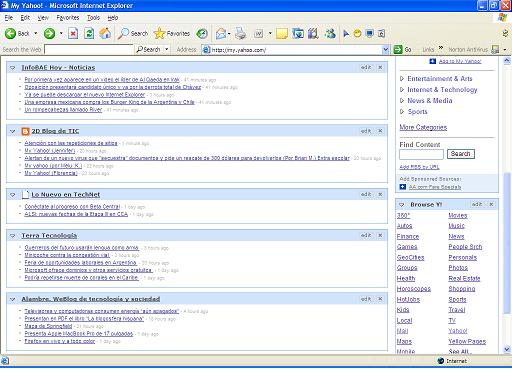The height and width of the screenshot is (369, 512).
Task: Open the Real Estate link
Action: click(464, 278)
